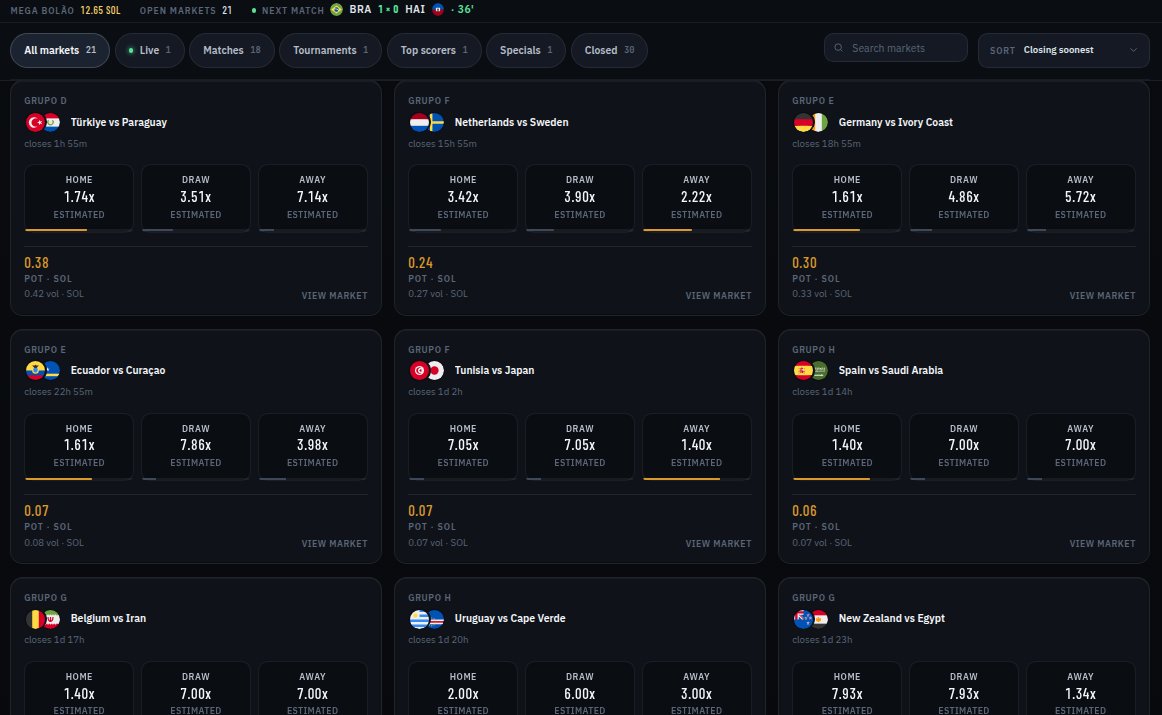Click the Belgium vs Iran flags icon
1162x715 pixels.
click(43, 619)
